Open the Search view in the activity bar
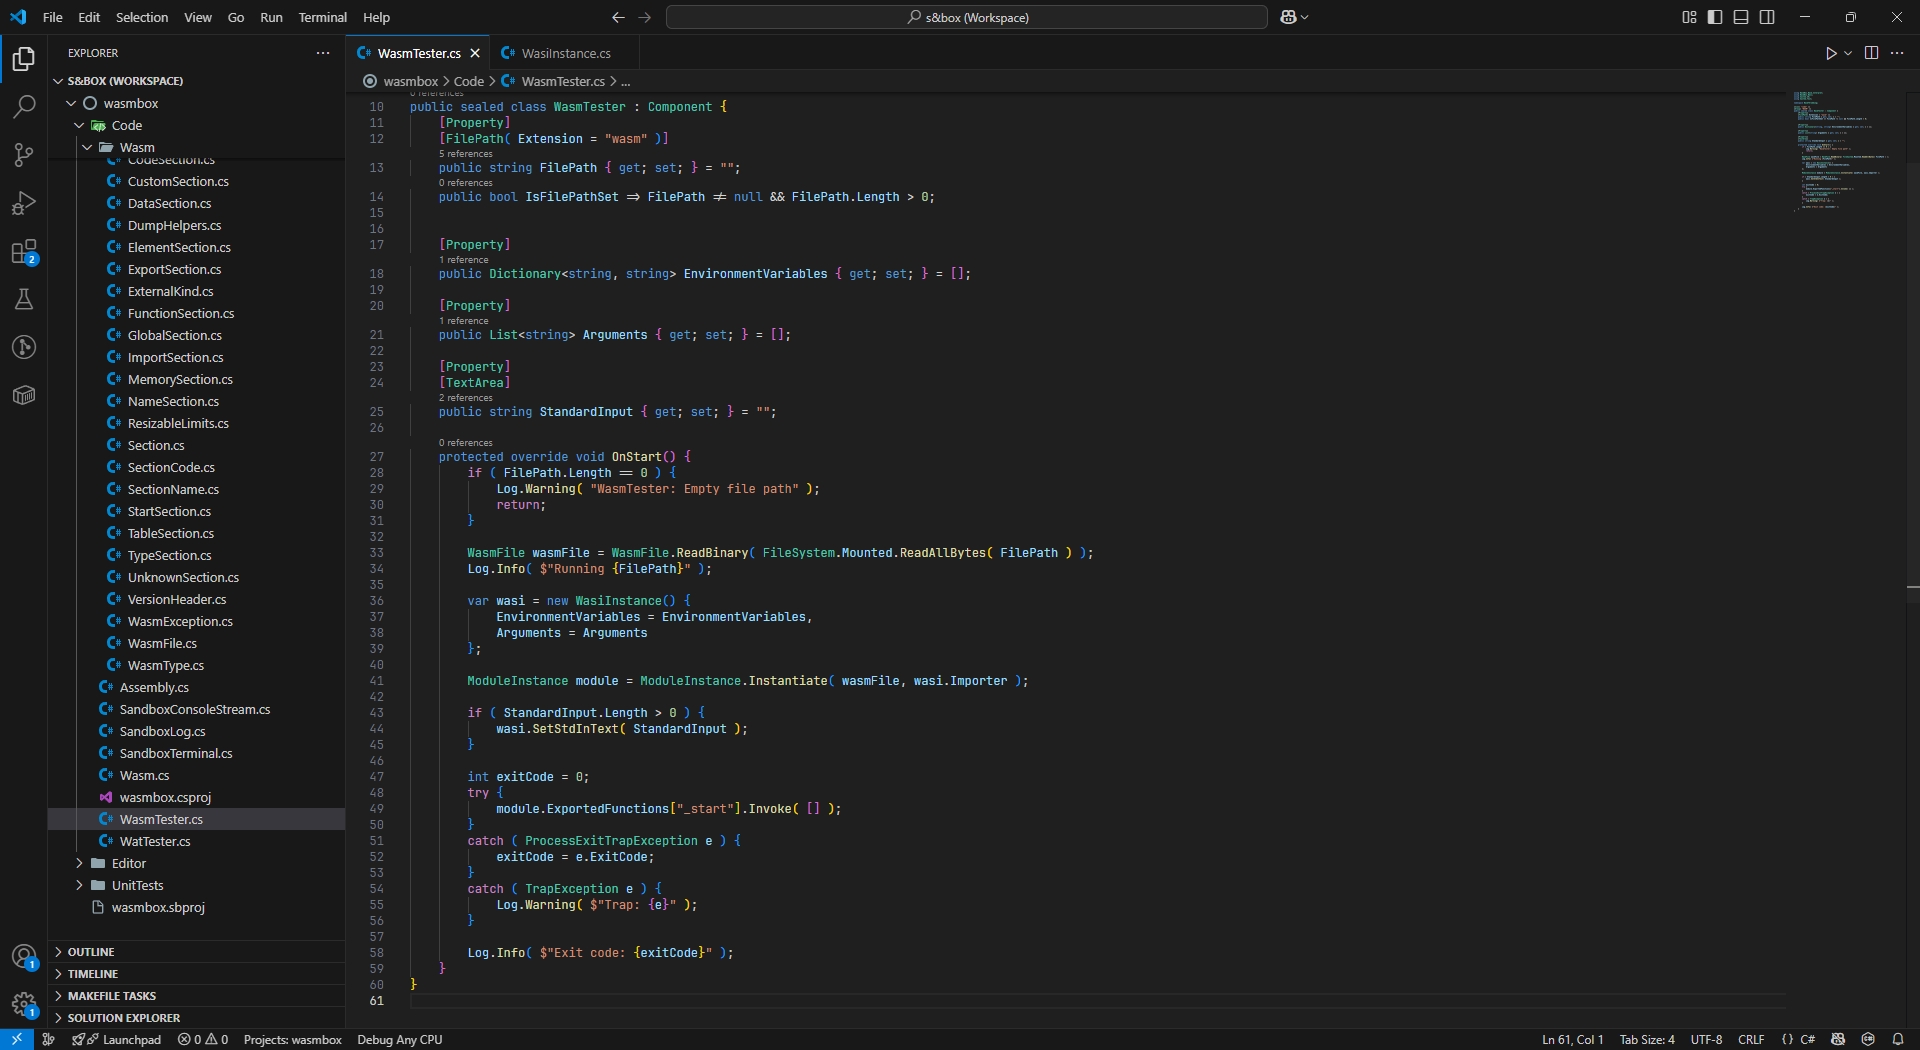Viewport: 1920px width, 1050px height. coord(24,107)
